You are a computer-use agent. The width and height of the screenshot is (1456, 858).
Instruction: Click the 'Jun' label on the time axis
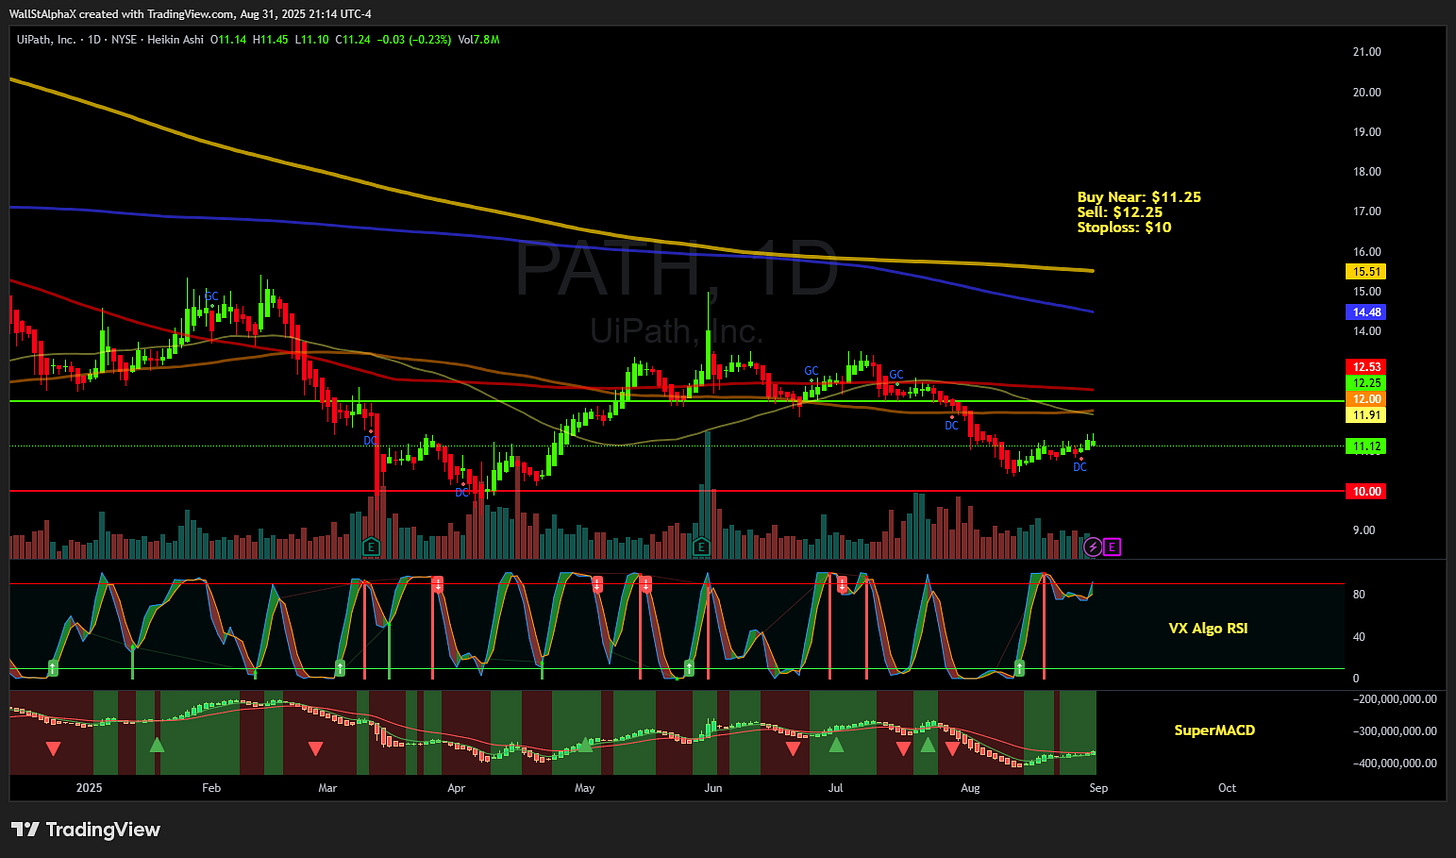click(714, 788)
